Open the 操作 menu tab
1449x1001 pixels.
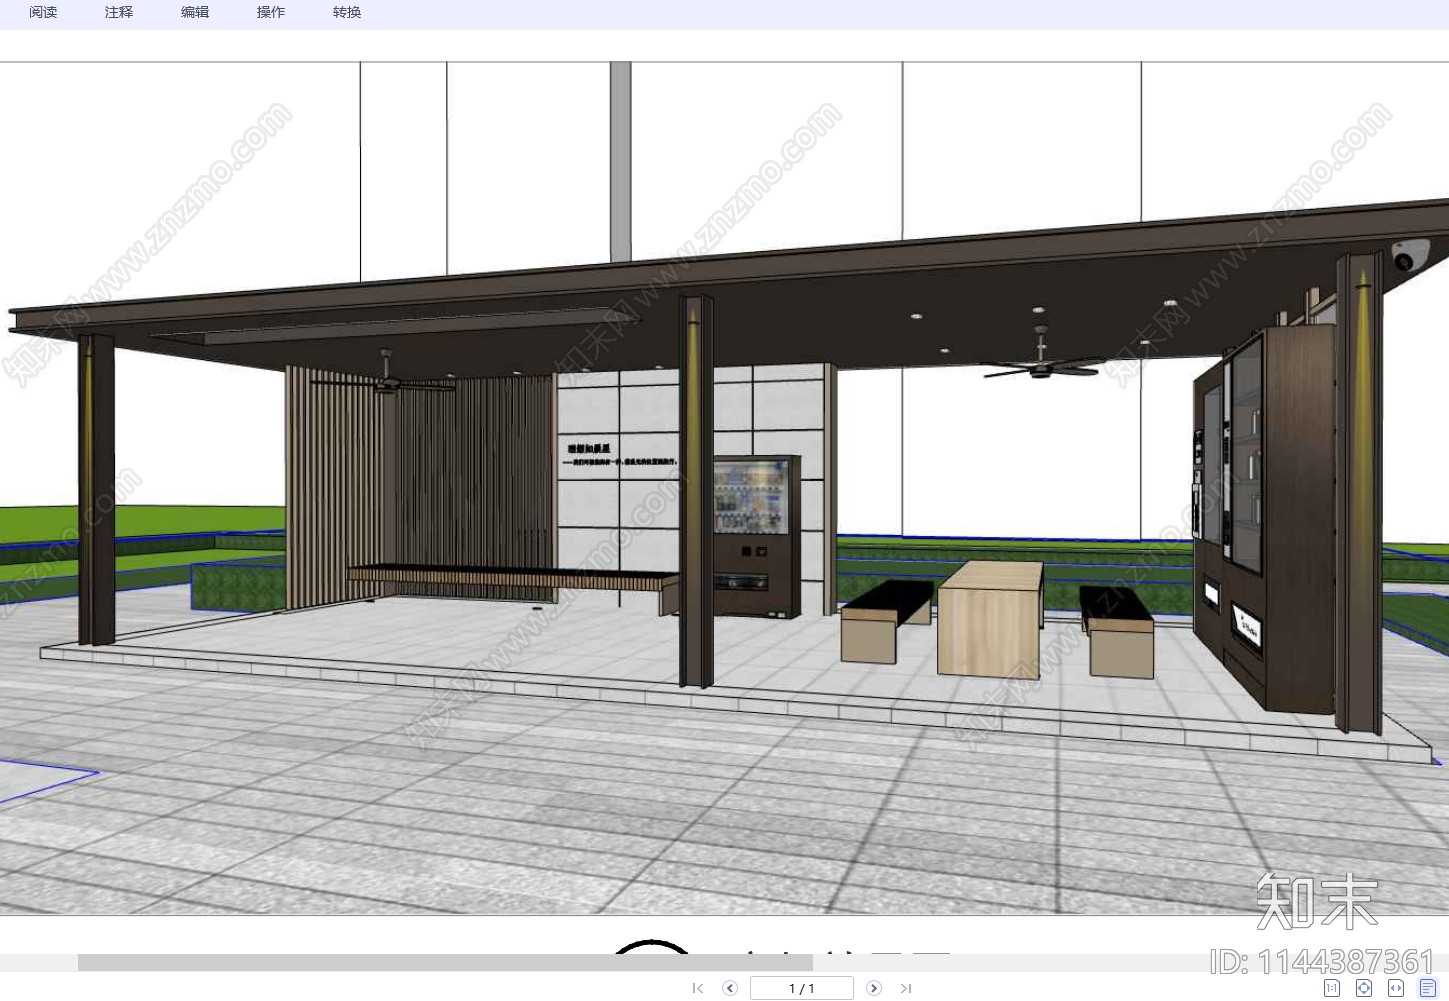[271, 12]
